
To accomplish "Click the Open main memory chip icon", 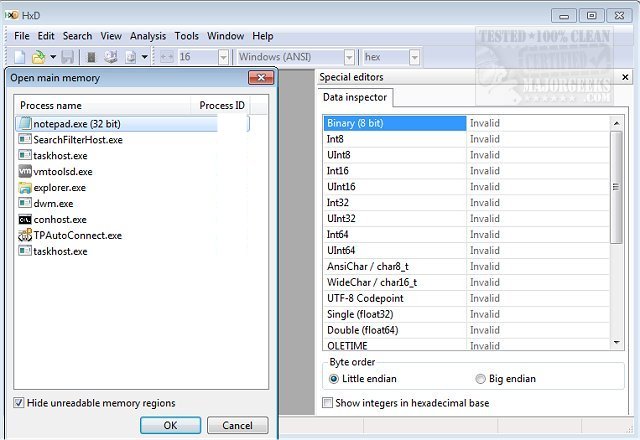I will point(92,57).
